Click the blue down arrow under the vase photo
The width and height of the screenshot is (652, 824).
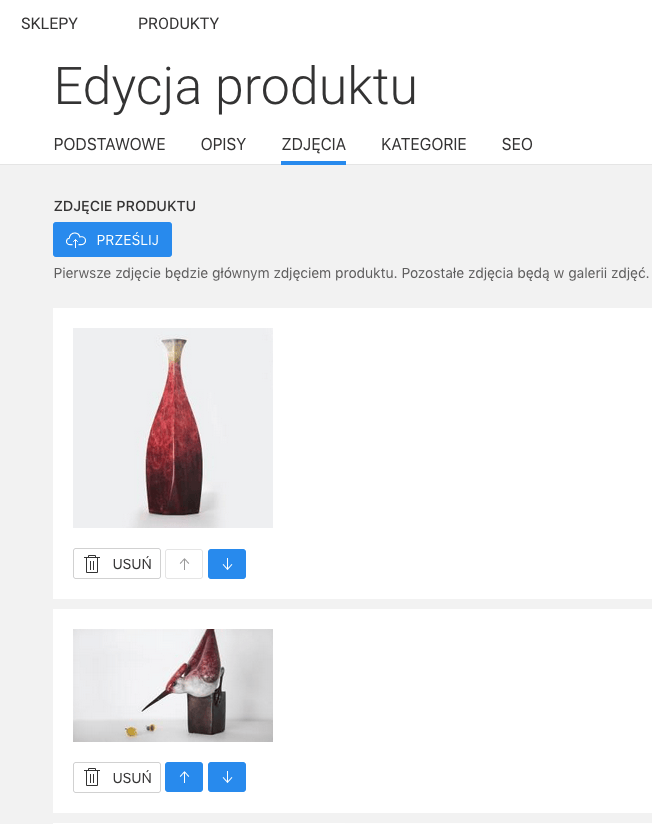(x=226, y=563)
